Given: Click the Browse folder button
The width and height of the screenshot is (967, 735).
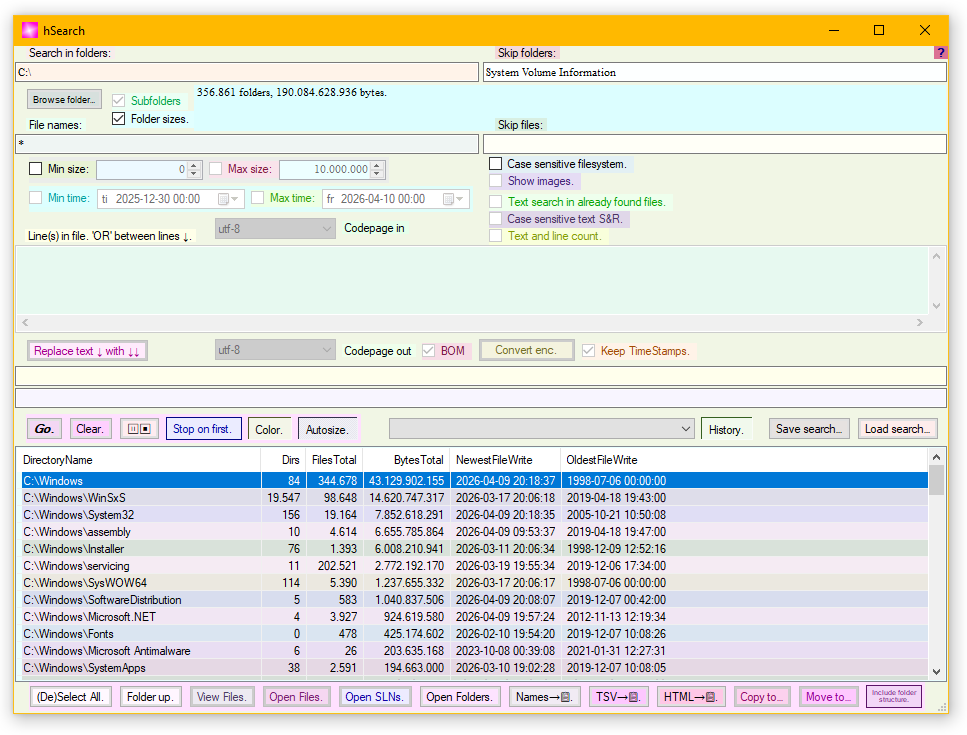Looking at the screenshot, I should tap(64, 99).
